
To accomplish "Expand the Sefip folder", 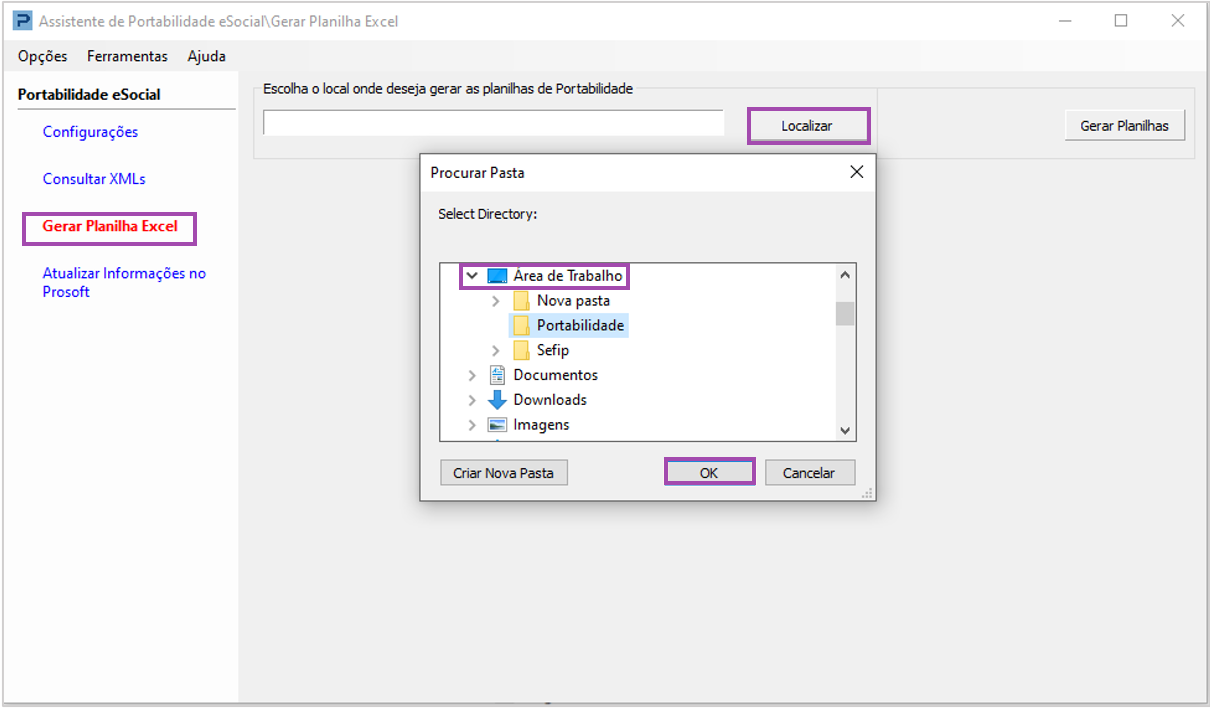I will point(495,350).
